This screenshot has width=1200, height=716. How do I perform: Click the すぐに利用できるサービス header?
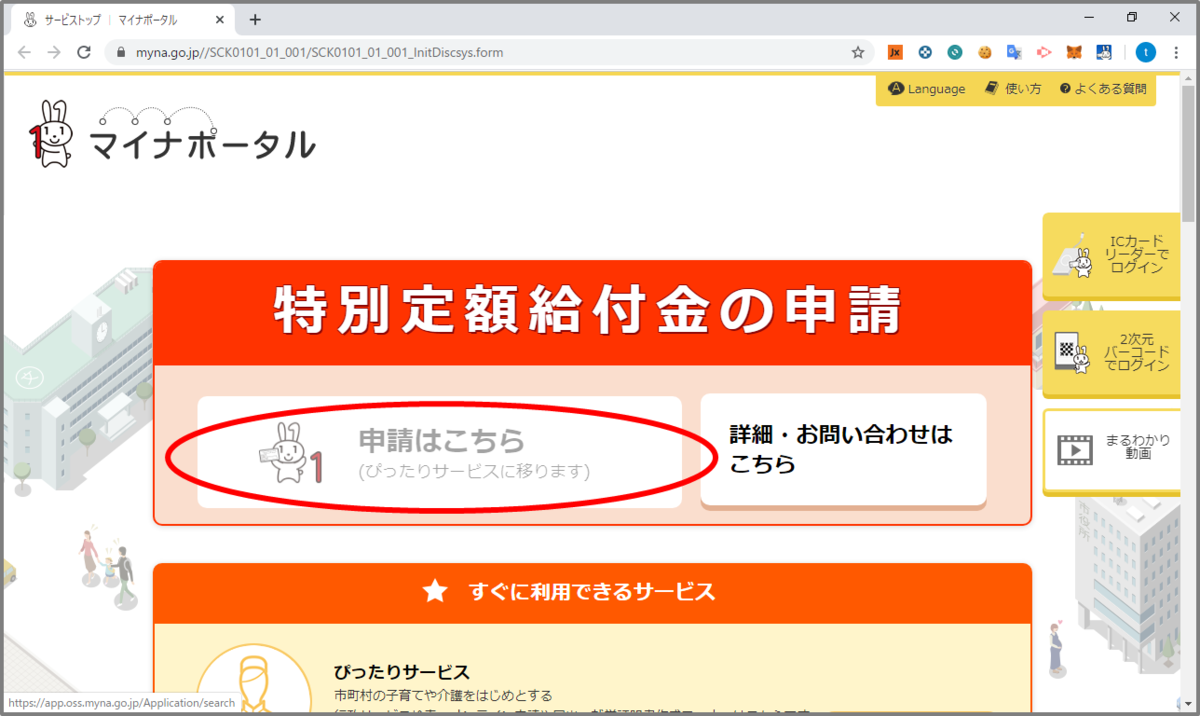(x=592, y=592)
